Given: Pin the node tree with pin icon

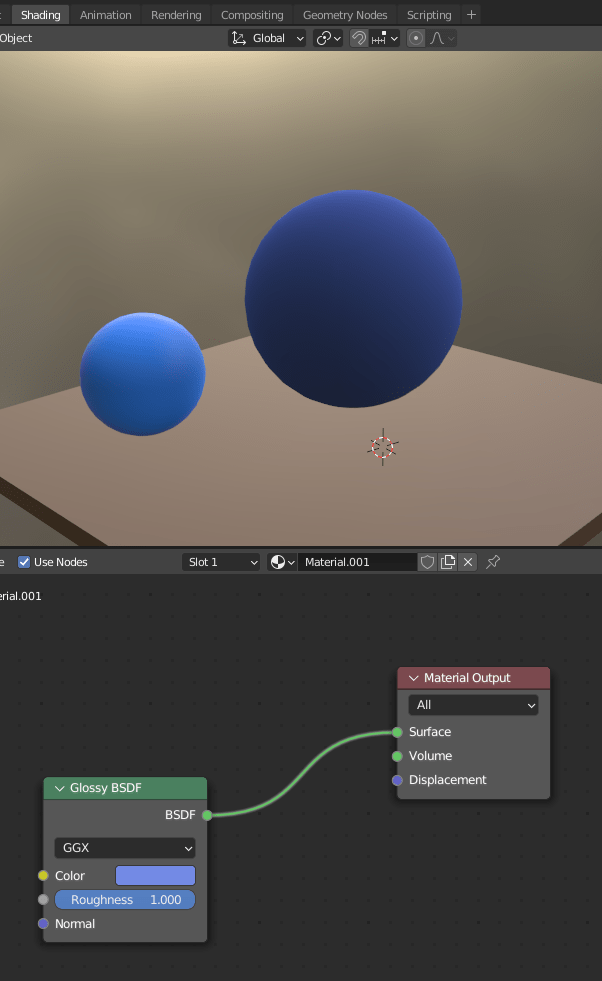Looking at the screenshot, I should point(493,562).
